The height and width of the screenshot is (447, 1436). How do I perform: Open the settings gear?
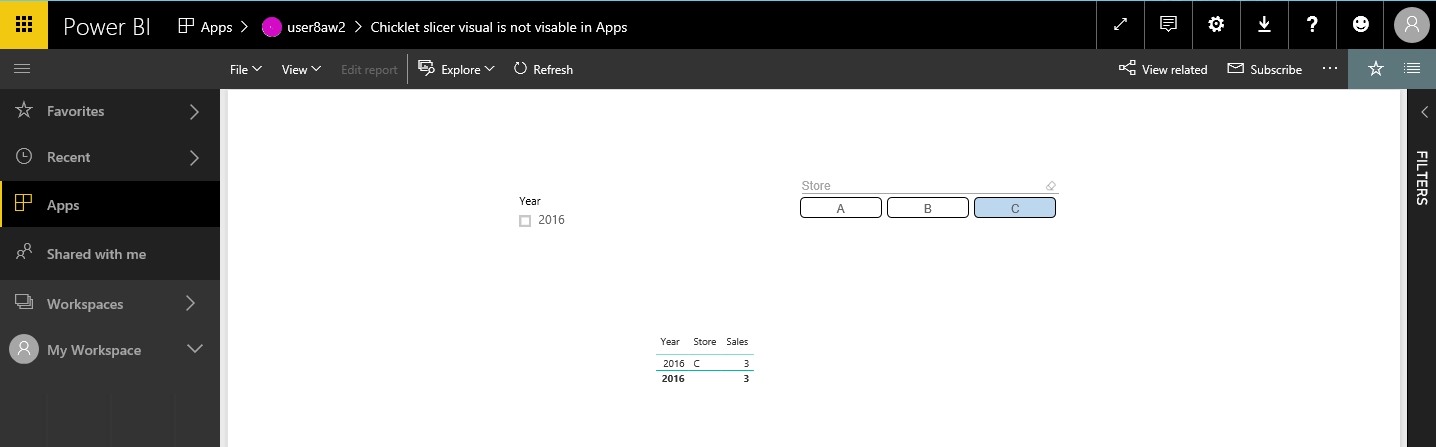click(x=1216, y=25)
